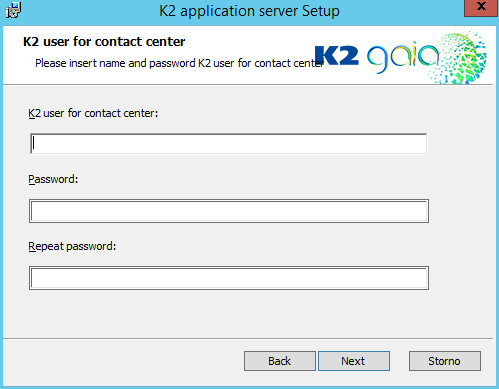Click the 'Password:' label
The width and height of the screenshot is (499, 389).
click(x=53, y=179)
